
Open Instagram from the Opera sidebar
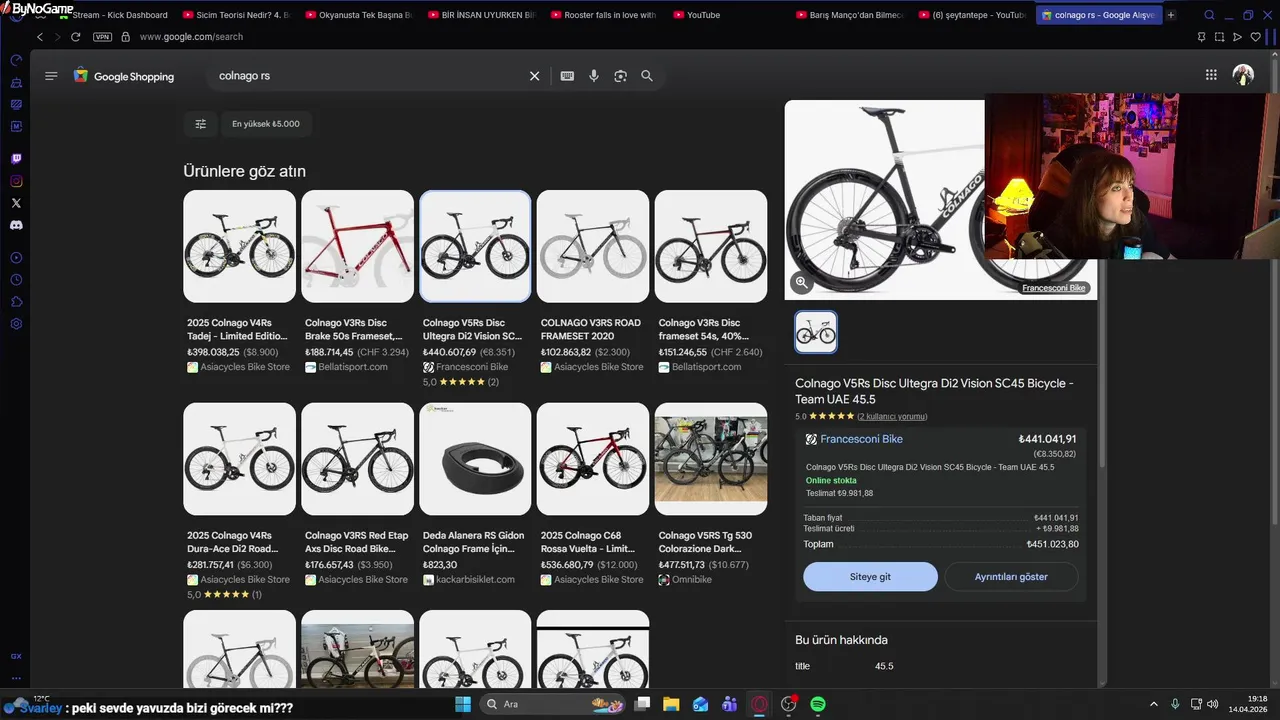tap(16, 181)
